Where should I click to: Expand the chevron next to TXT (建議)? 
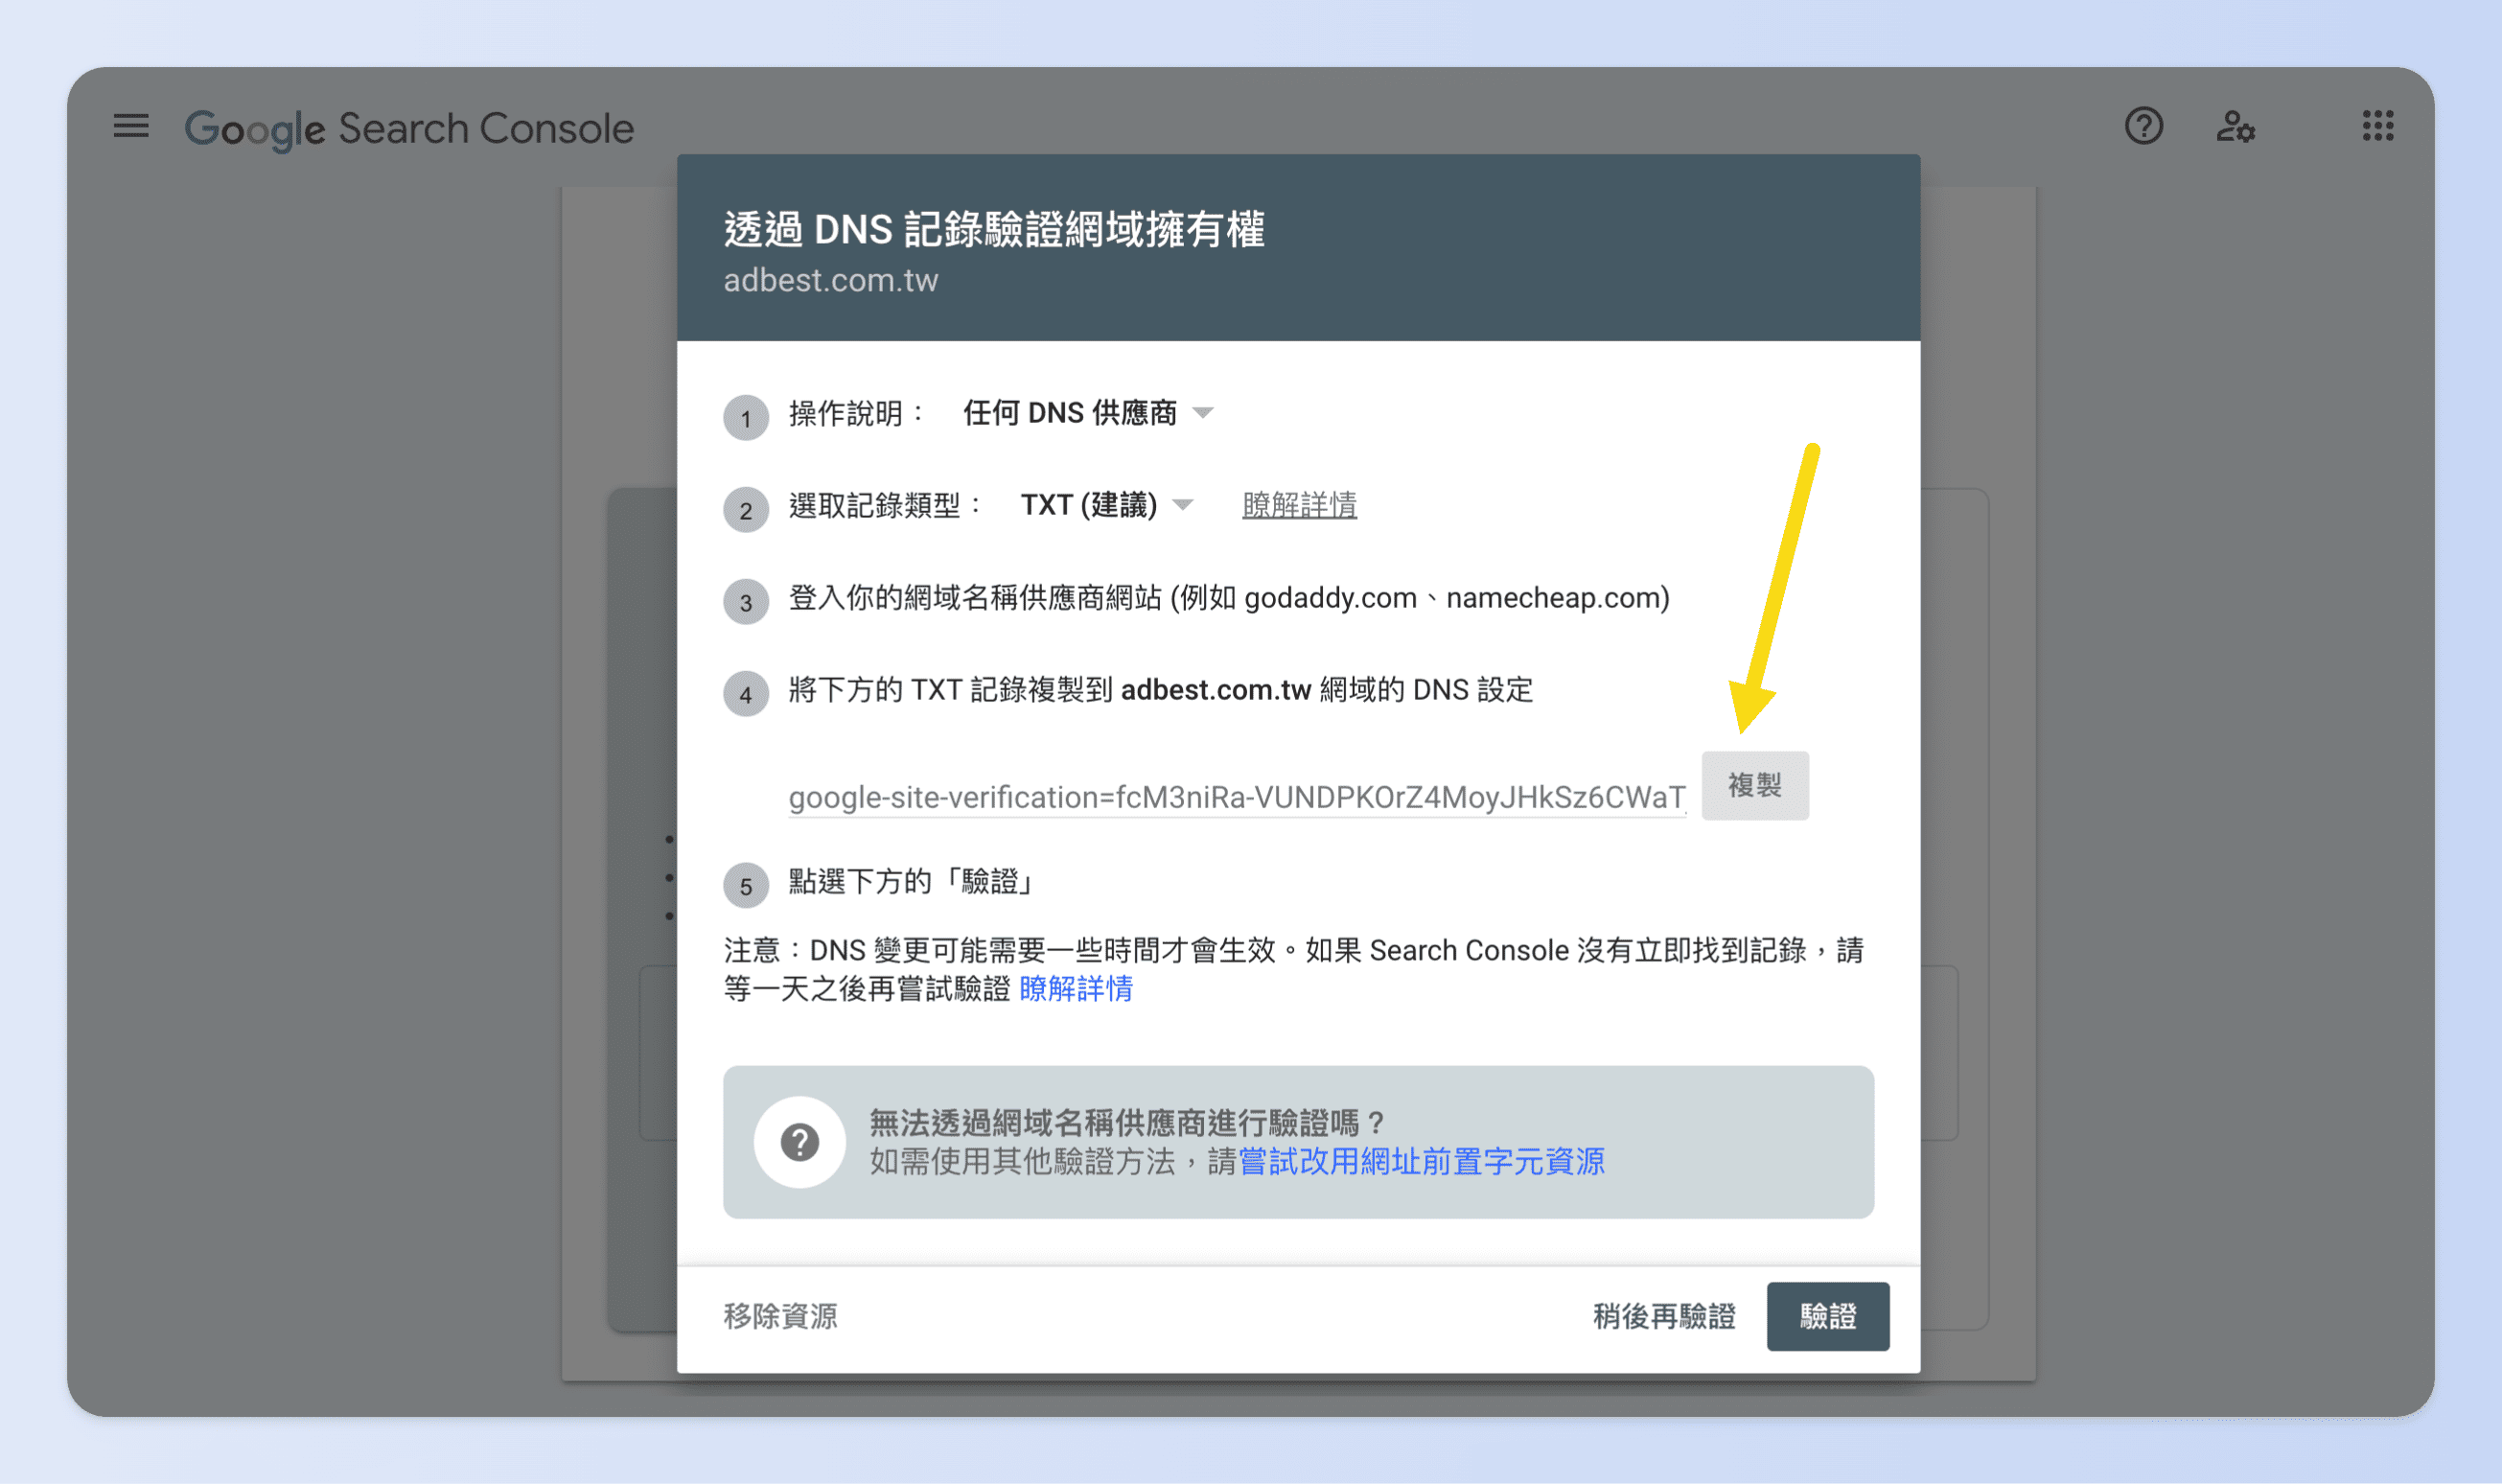pos(1184,505)
